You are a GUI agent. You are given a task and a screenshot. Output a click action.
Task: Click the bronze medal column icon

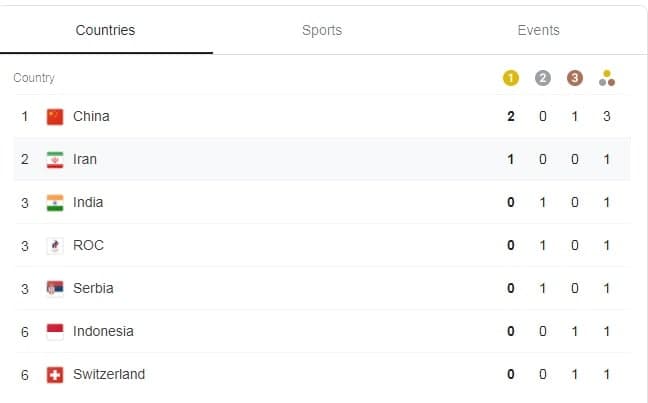coord(574,78)
